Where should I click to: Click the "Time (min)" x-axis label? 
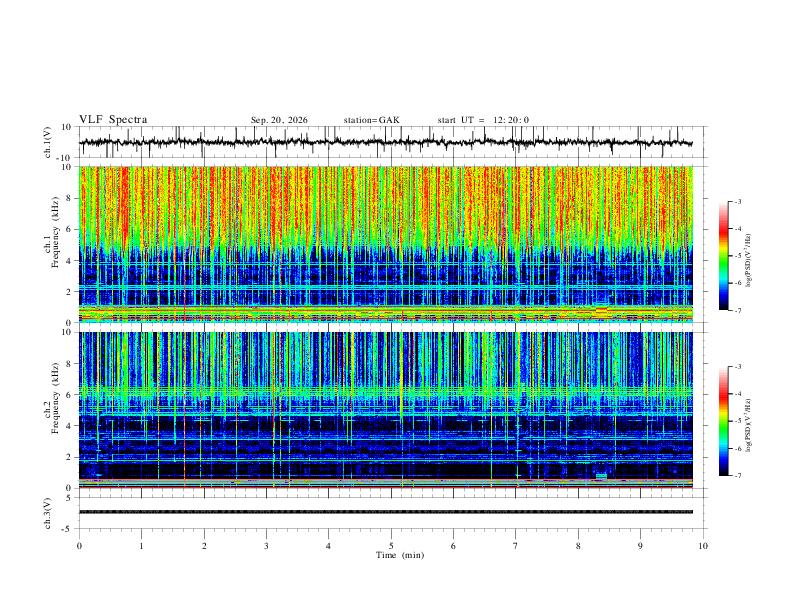(400, 555)
